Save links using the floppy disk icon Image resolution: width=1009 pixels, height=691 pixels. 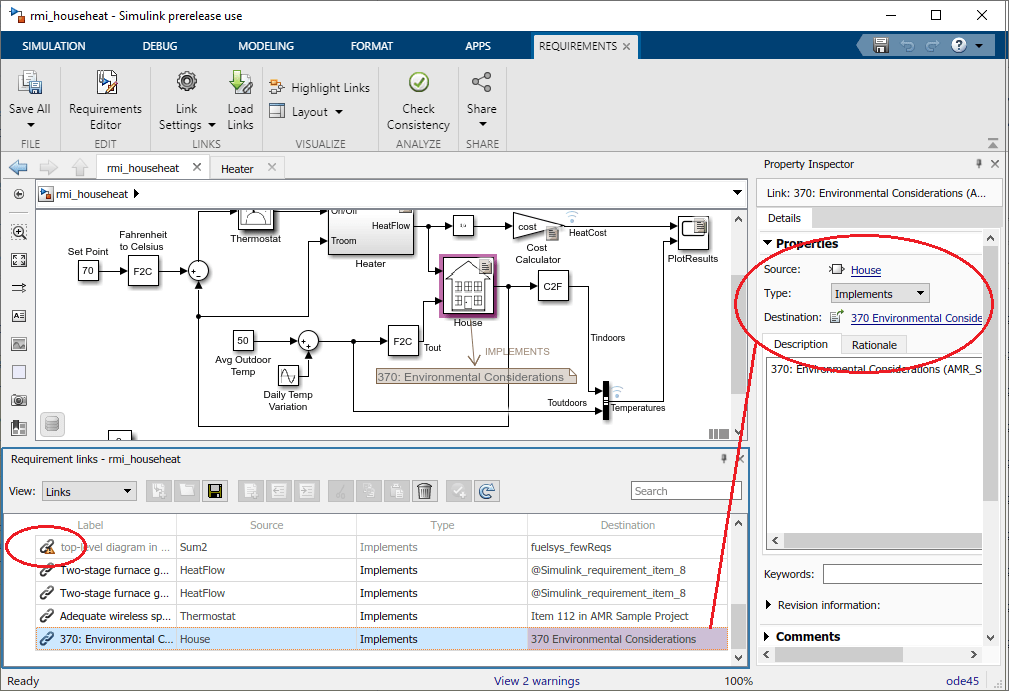coord(213,491)
